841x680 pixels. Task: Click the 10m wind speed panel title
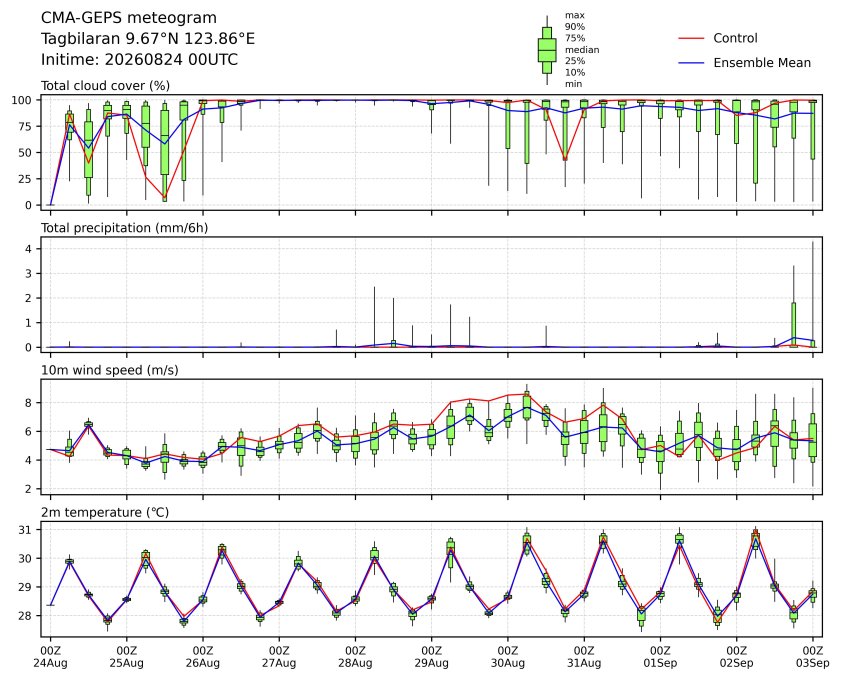(x=110, y=370)
